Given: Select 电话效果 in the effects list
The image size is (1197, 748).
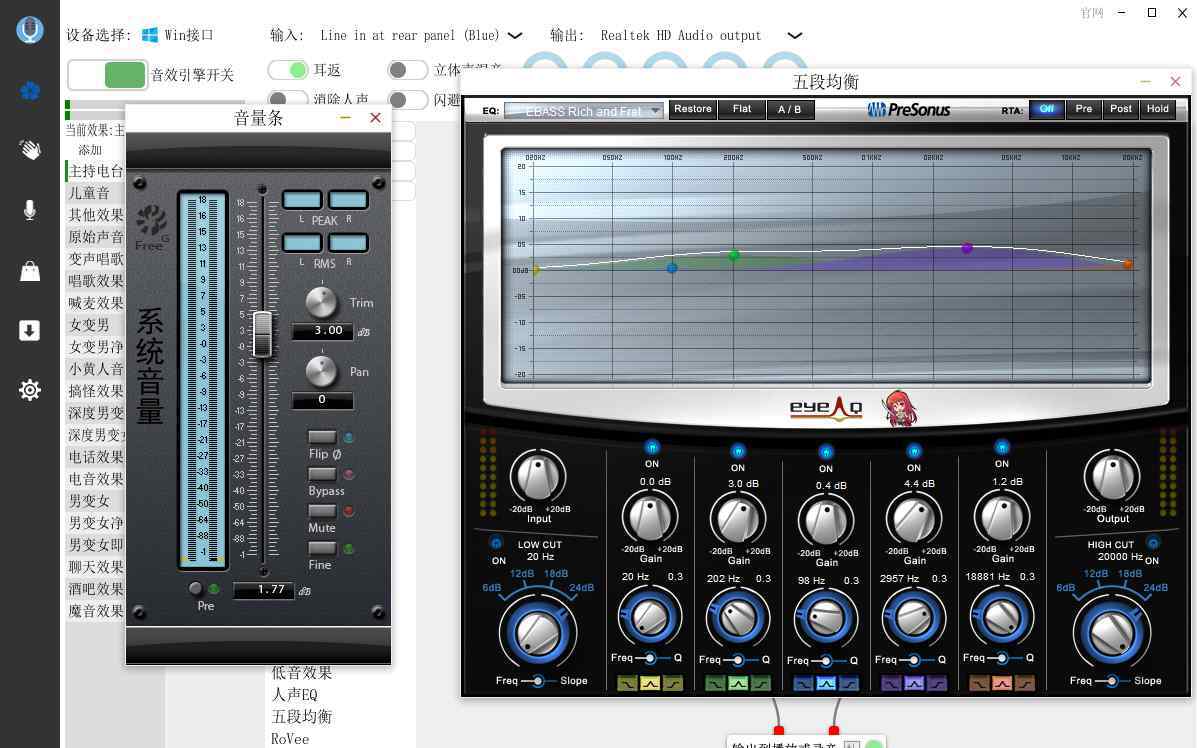Looking at the screenshot, I should pyautogui.click(x=95, y=457).
